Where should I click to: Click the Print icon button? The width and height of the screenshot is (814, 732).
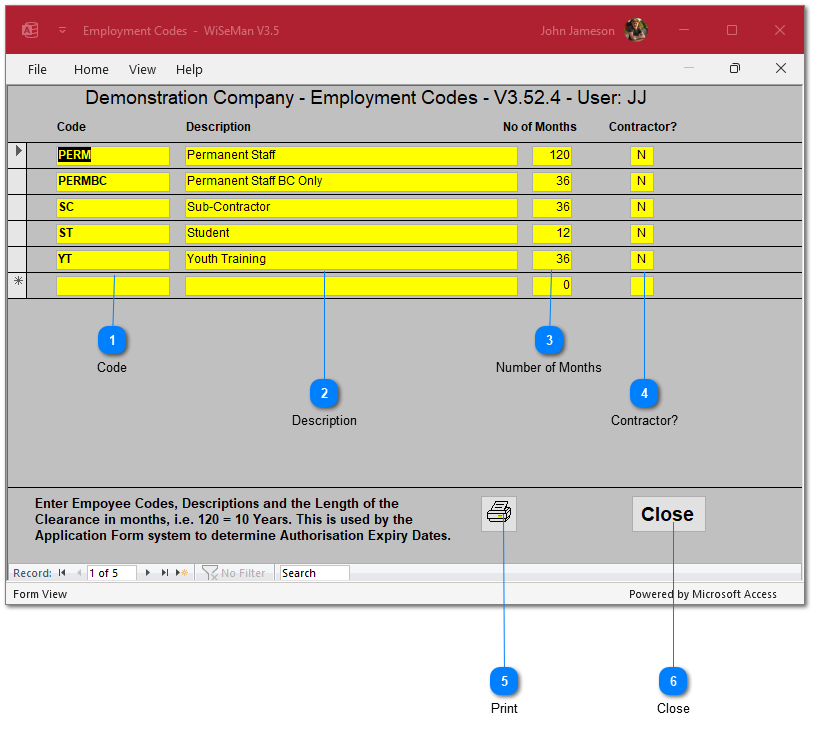pos(498,514)
